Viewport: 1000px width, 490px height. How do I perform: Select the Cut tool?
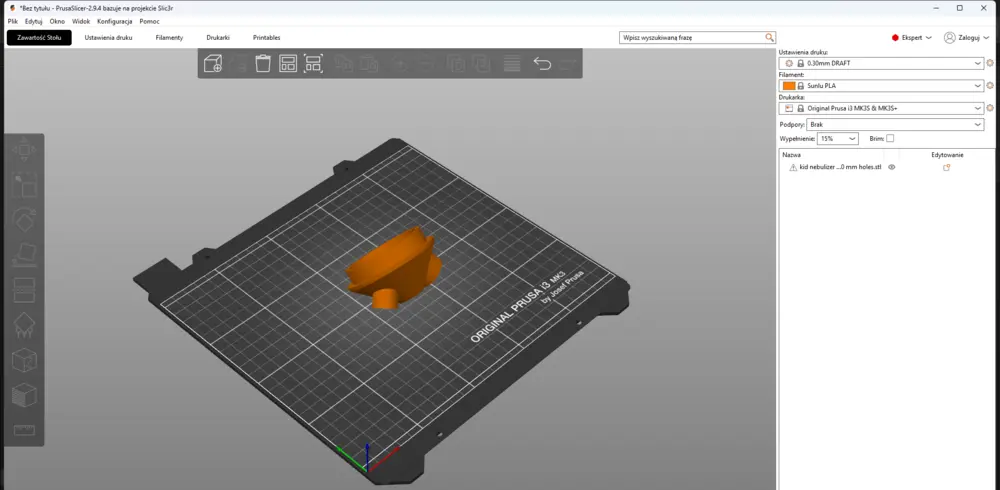(x=24, y=290)
